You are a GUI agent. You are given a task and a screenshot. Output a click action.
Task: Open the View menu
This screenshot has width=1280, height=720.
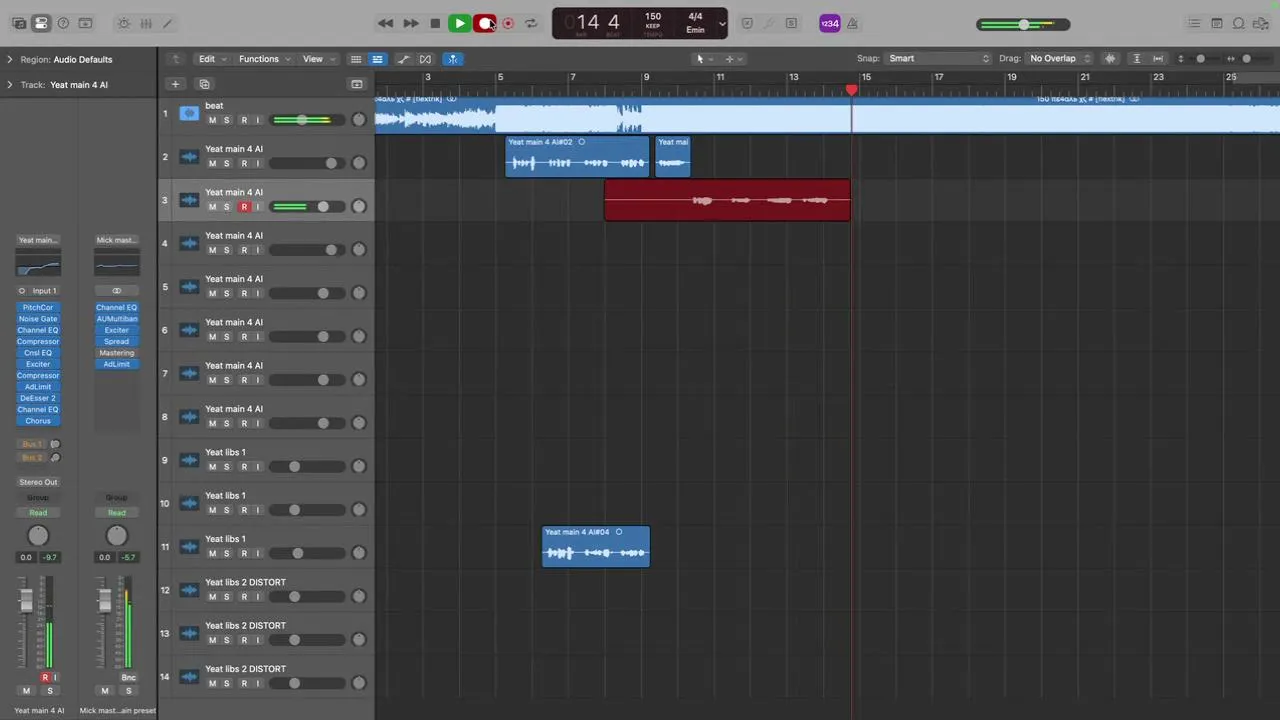click(x=318, y=59)
